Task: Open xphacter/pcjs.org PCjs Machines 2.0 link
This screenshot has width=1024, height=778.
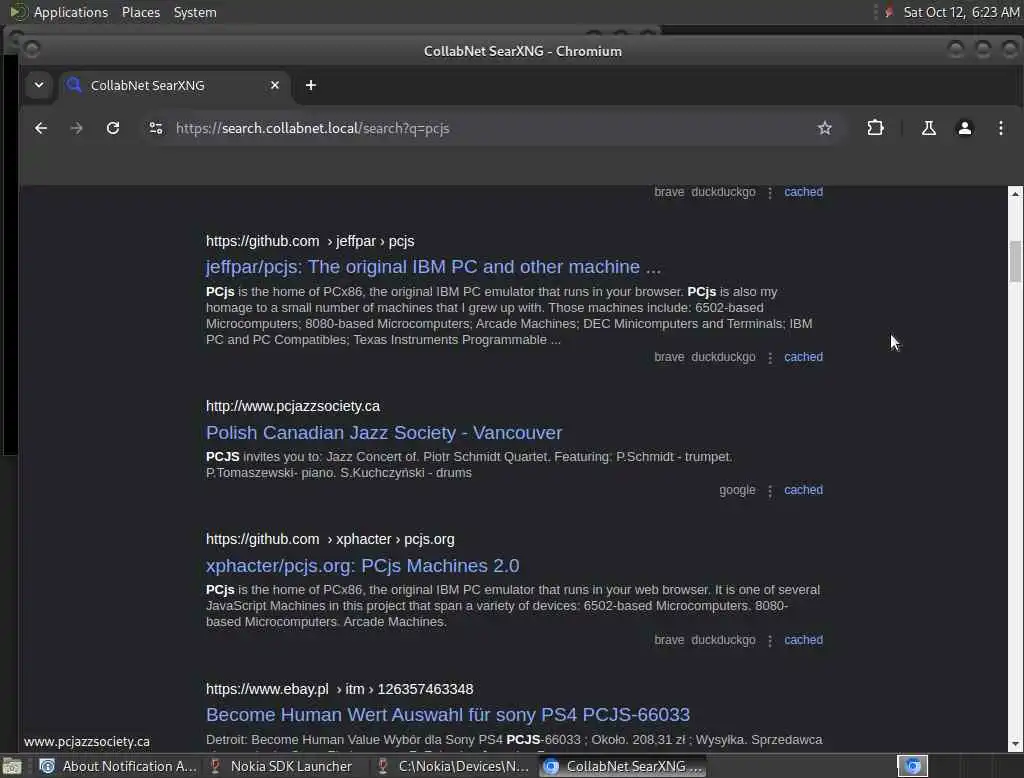Action: [x=362, y=566]
